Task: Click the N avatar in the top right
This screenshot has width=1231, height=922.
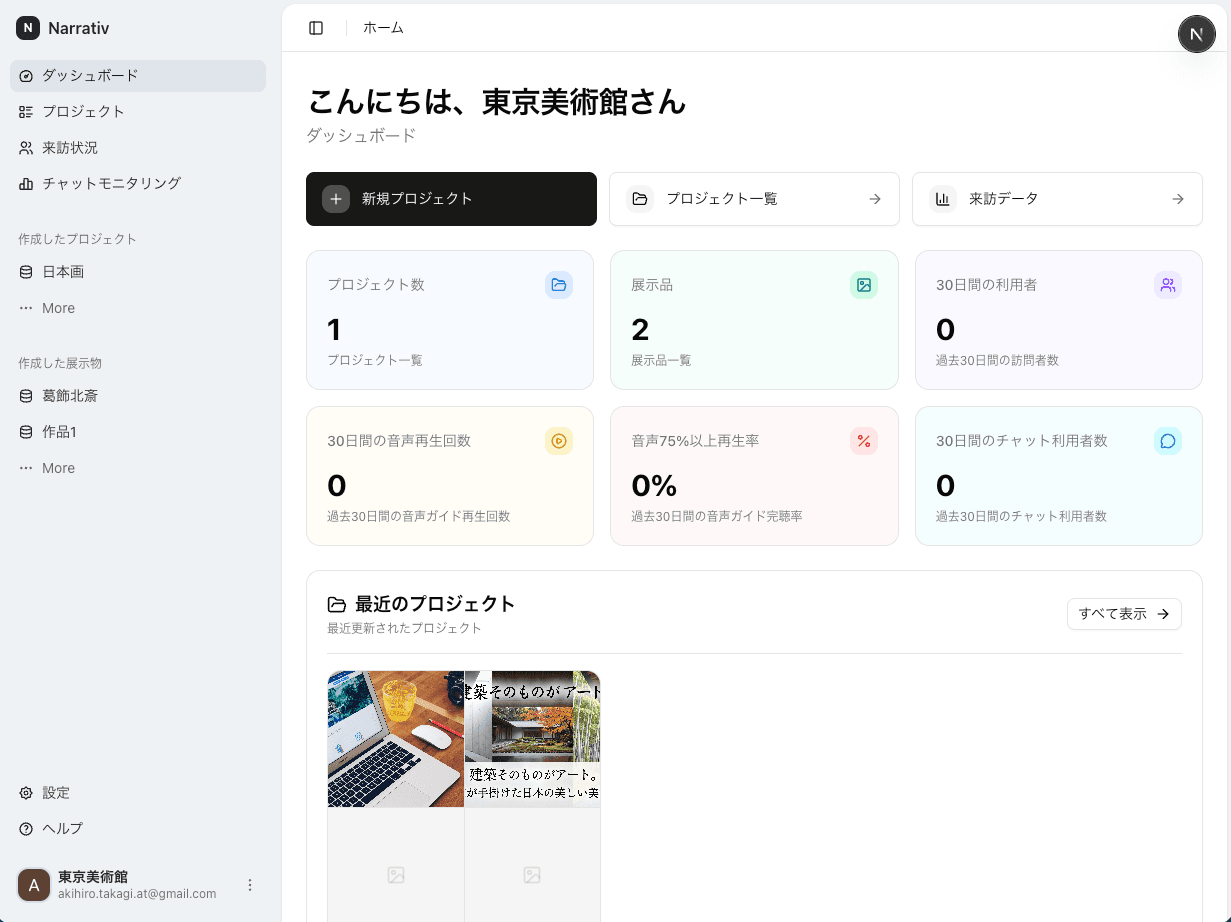Action: pos(1197,33)
